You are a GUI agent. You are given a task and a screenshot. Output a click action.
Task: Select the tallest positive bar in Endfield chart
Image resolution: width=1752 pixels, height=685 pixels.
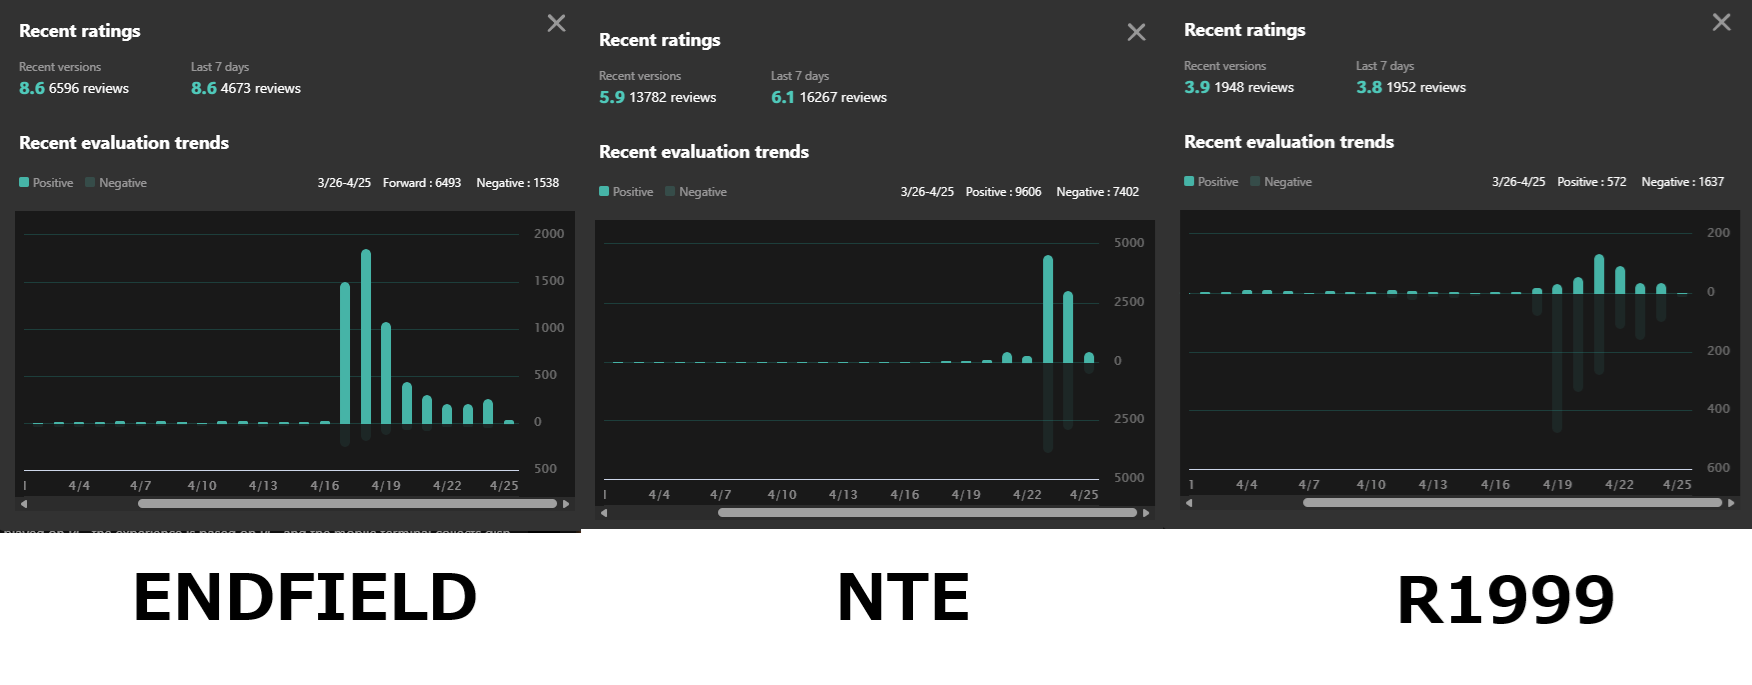tap(366, 336)
